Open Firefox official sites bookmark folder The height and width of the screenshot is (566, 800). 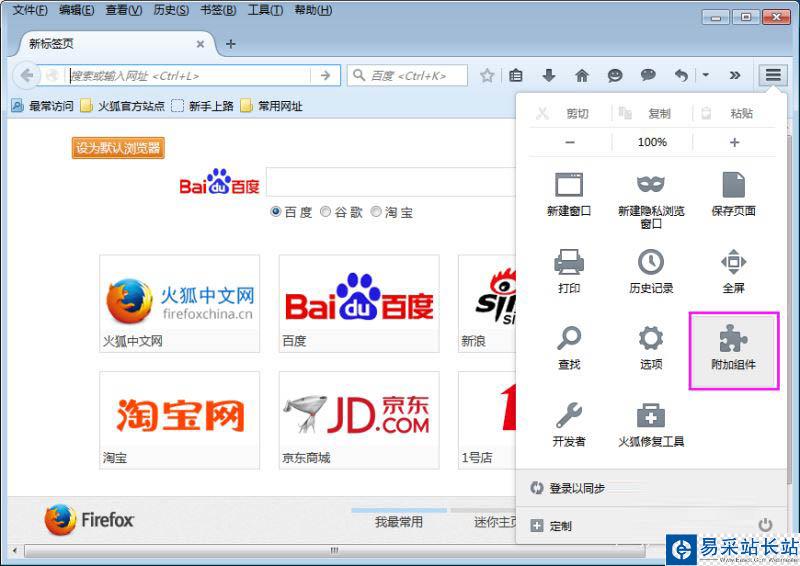coord(123,106)
